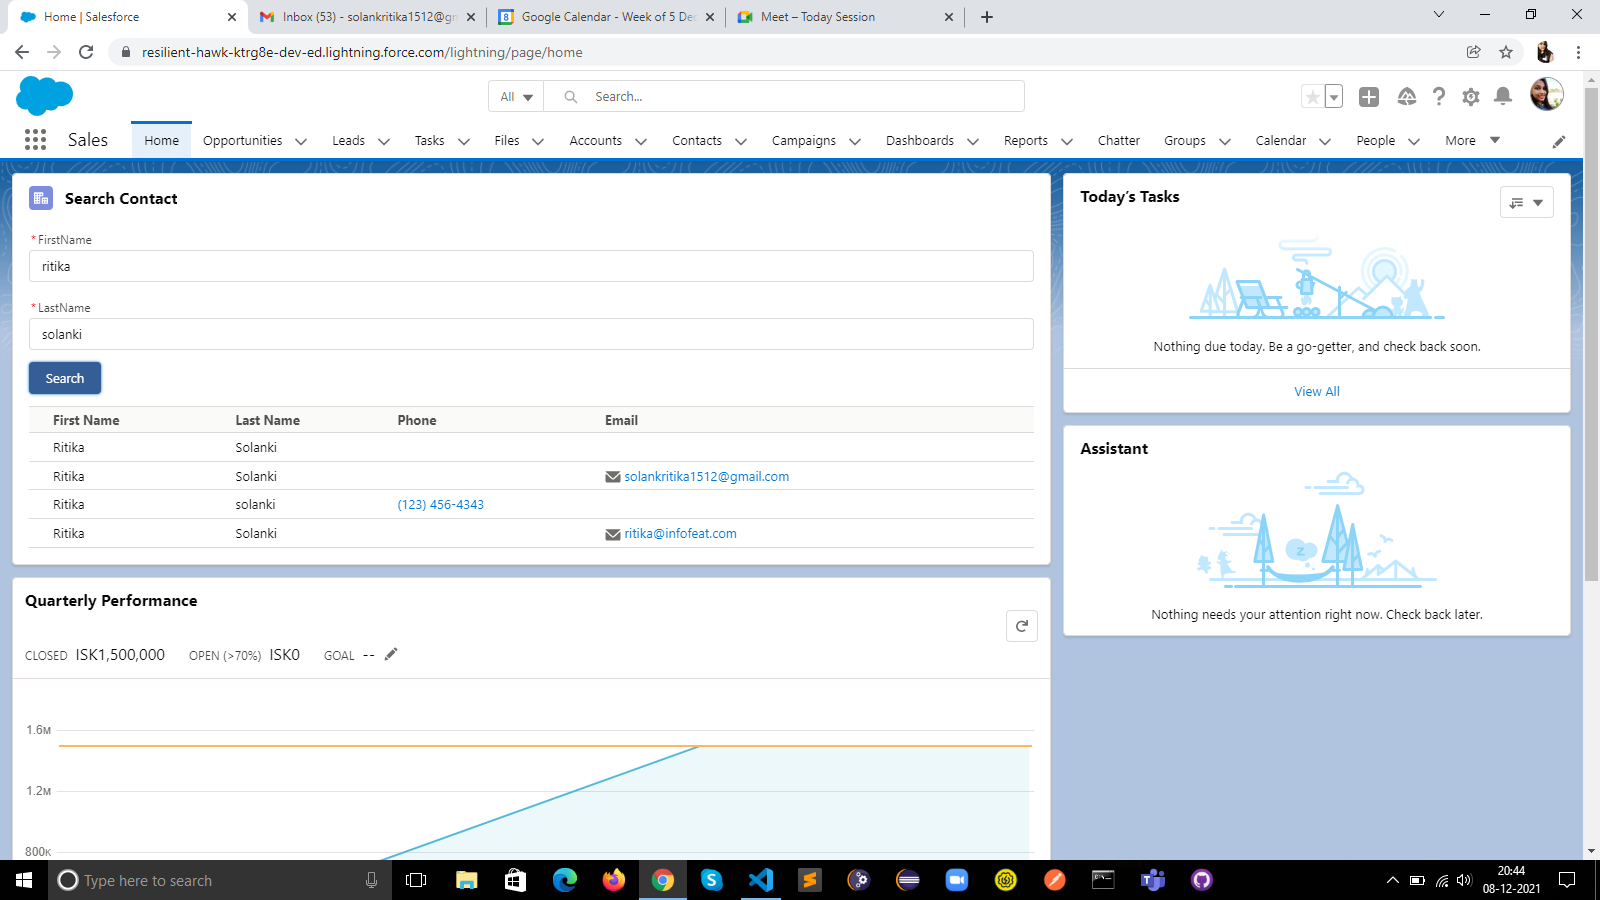Viewport: 1600px width, 900px height.
Task: Expand the Opportunities tab dropdown arrow
Action: click(x=302, y=141)
